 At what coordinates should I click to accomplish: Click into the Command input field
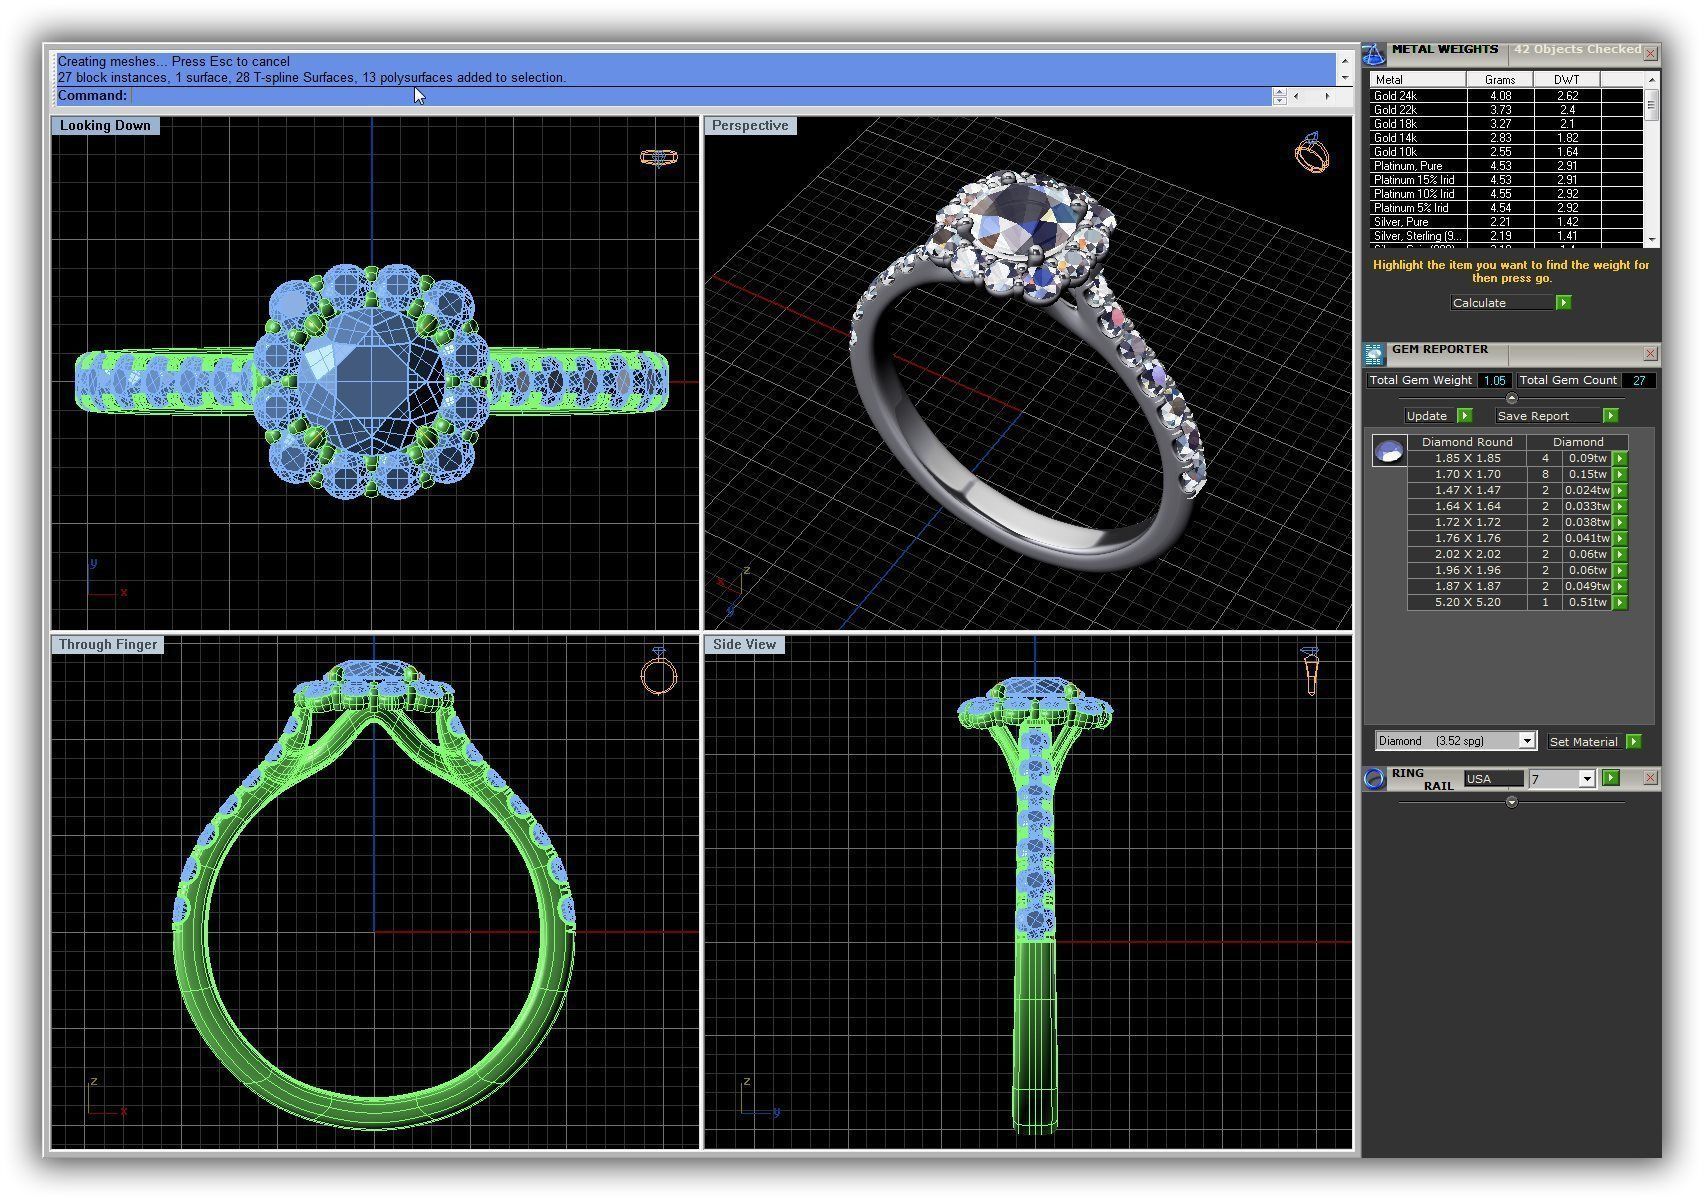700,96
